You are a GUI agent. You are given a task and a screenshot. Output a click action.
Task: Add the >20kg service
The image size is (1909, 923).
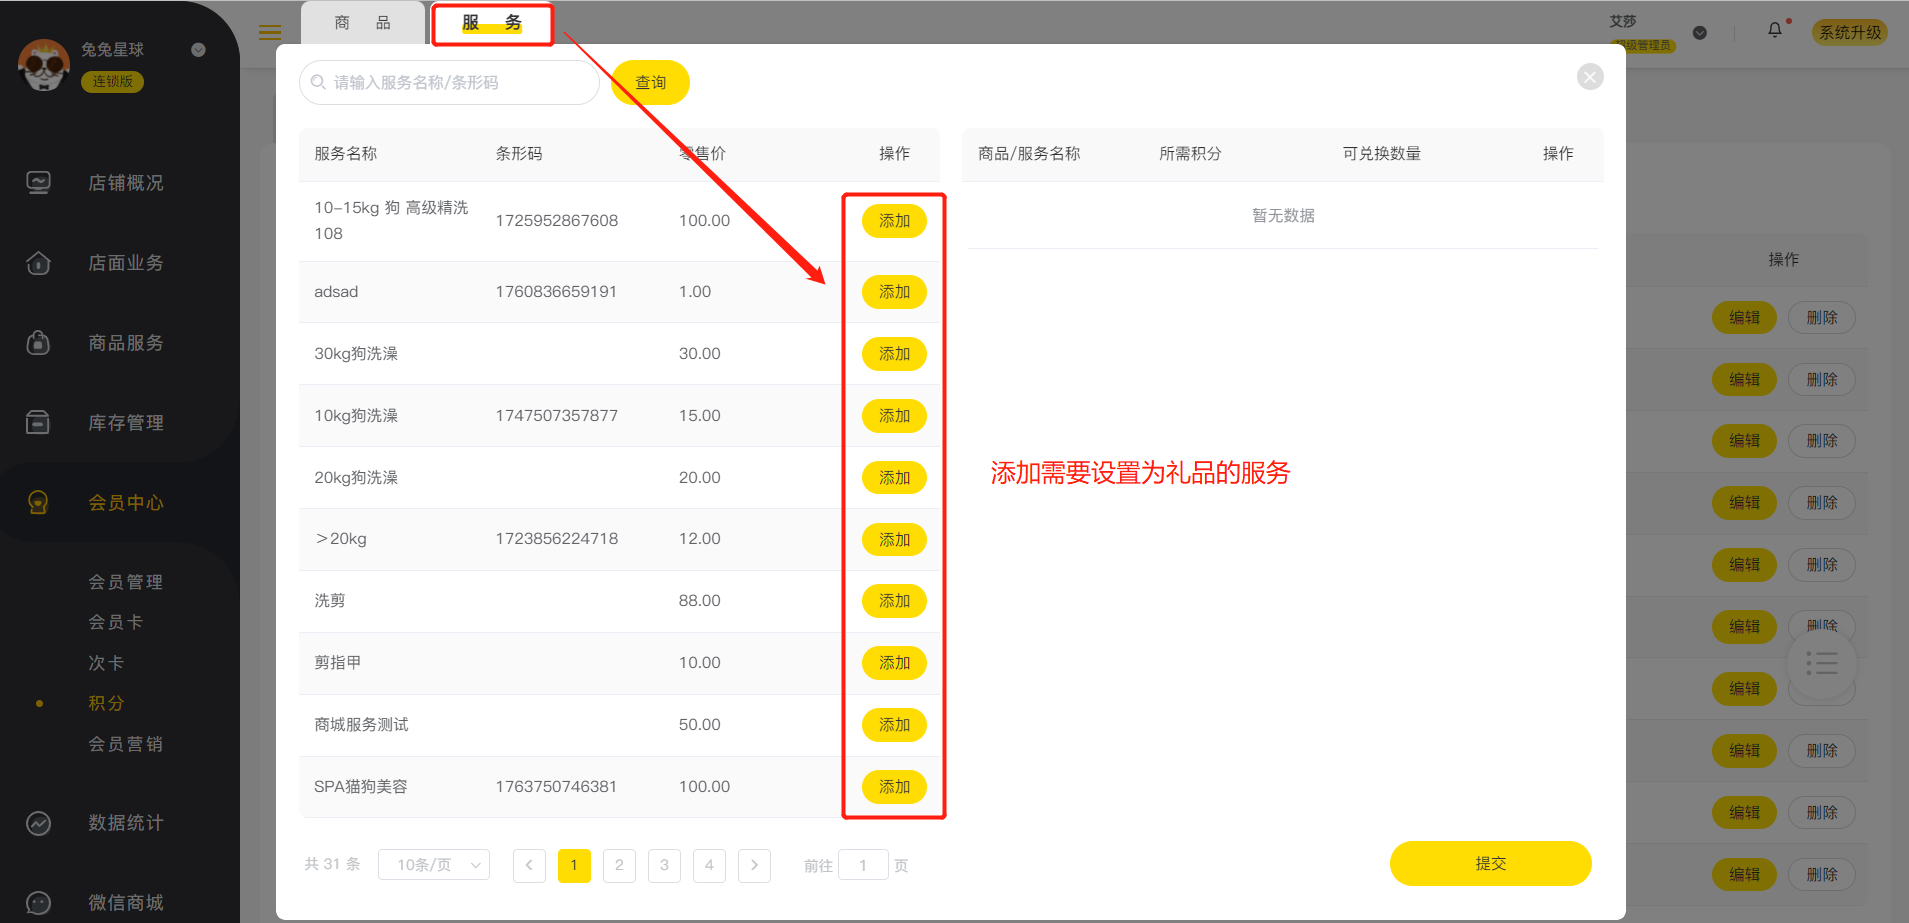(894, 540)
